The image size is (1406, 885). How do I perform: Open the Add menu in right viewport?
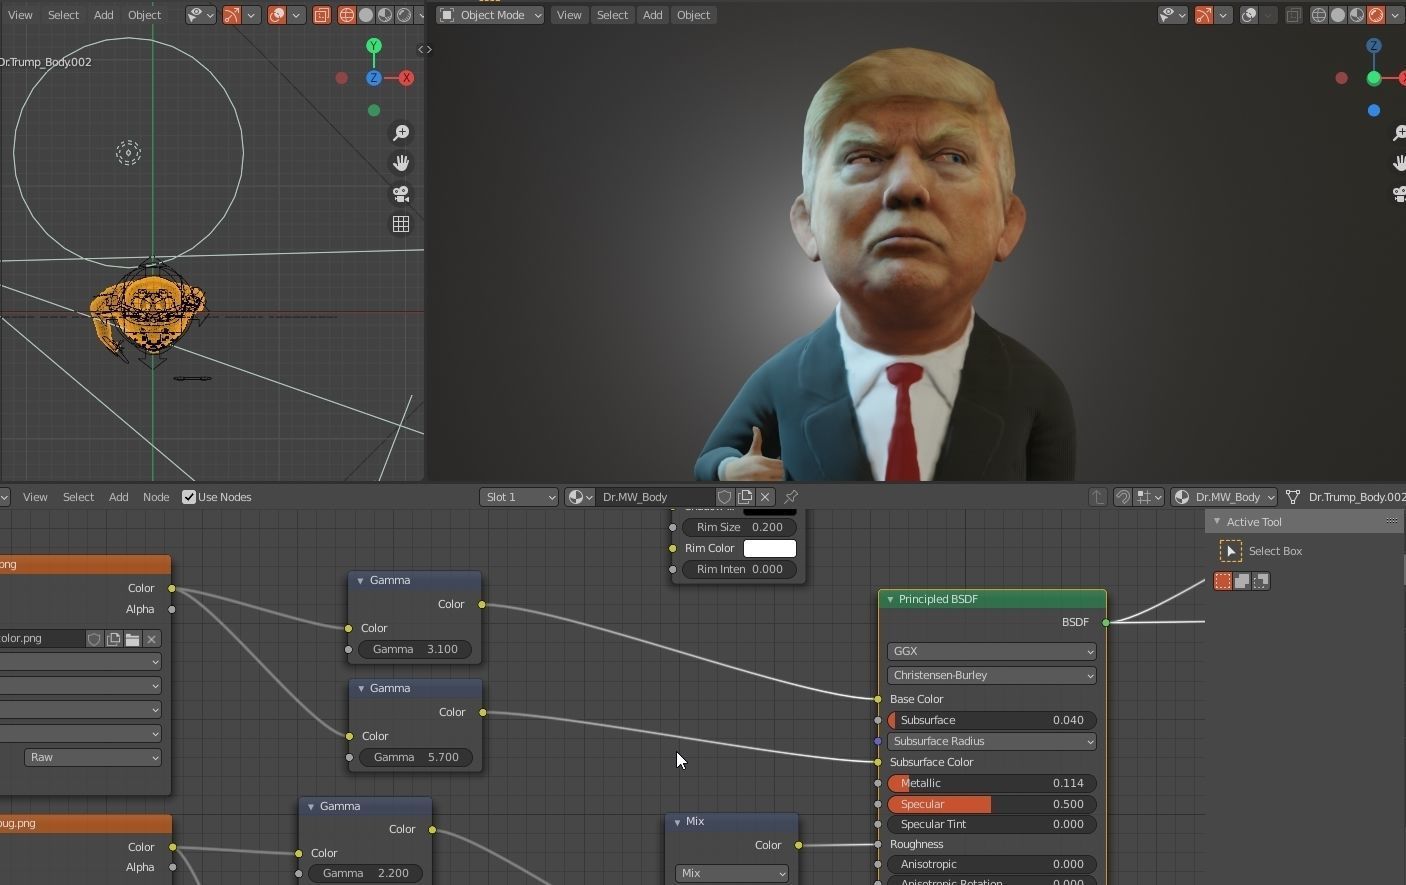(x=652, y=15)
